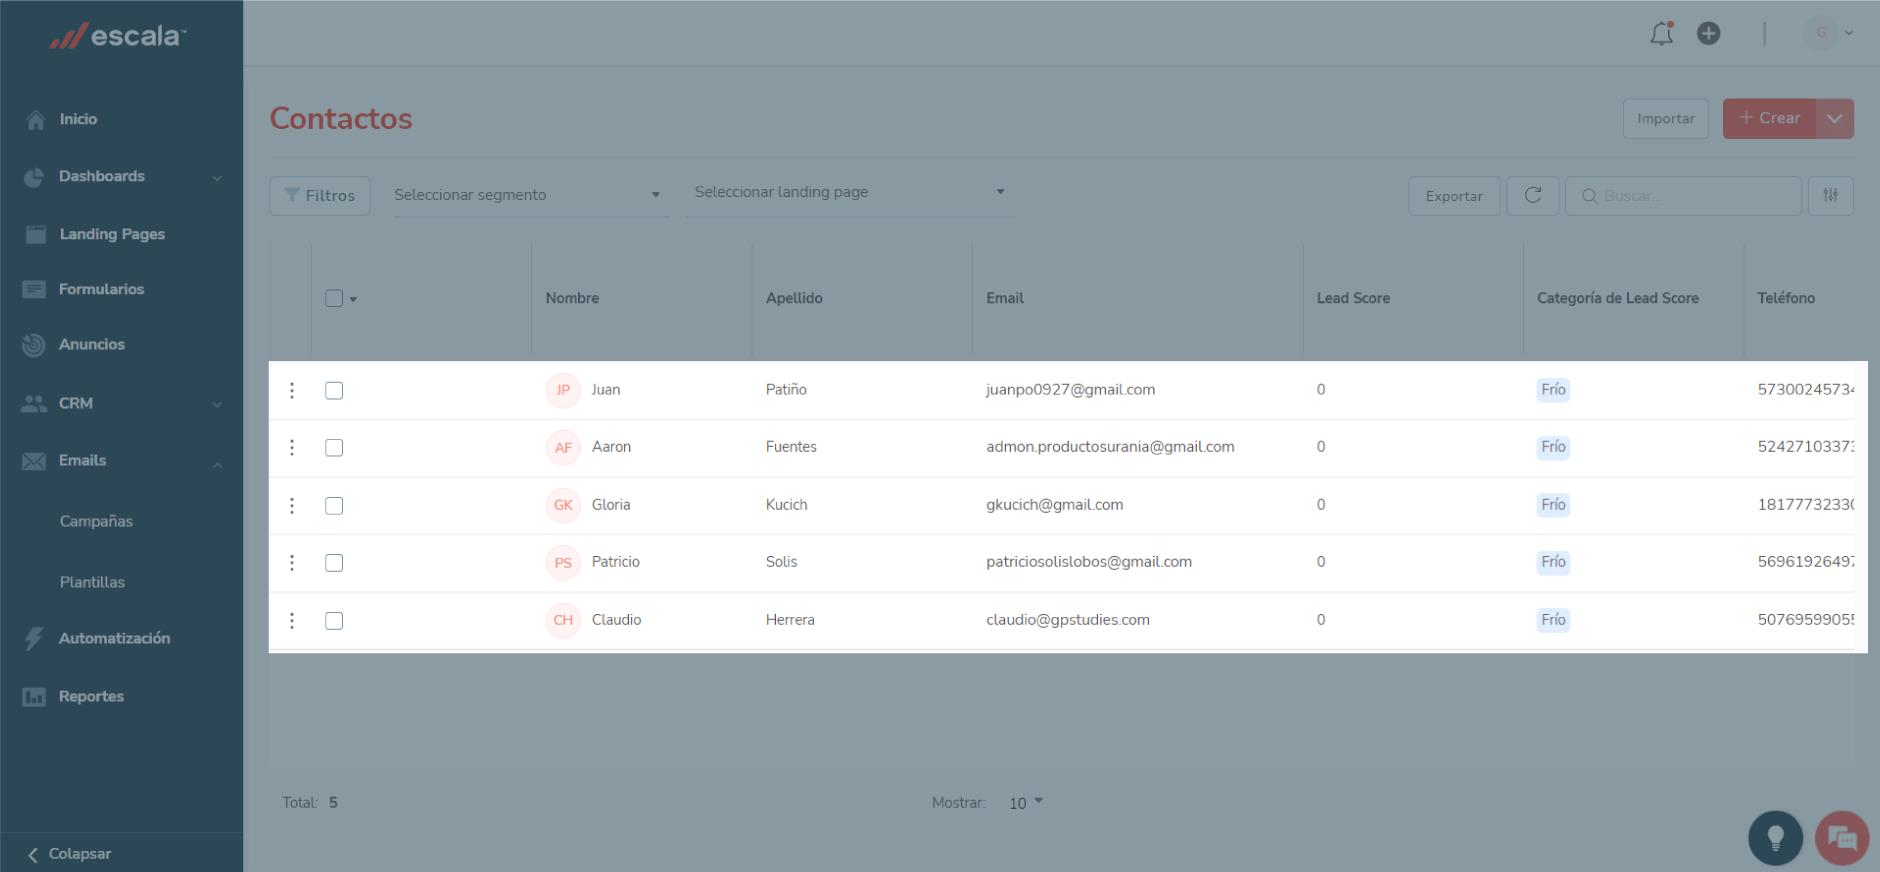The height and width of the screenshot is (872, 1880).
Task: Click the Buscar search field
Action: click(x=1683, y=196)
